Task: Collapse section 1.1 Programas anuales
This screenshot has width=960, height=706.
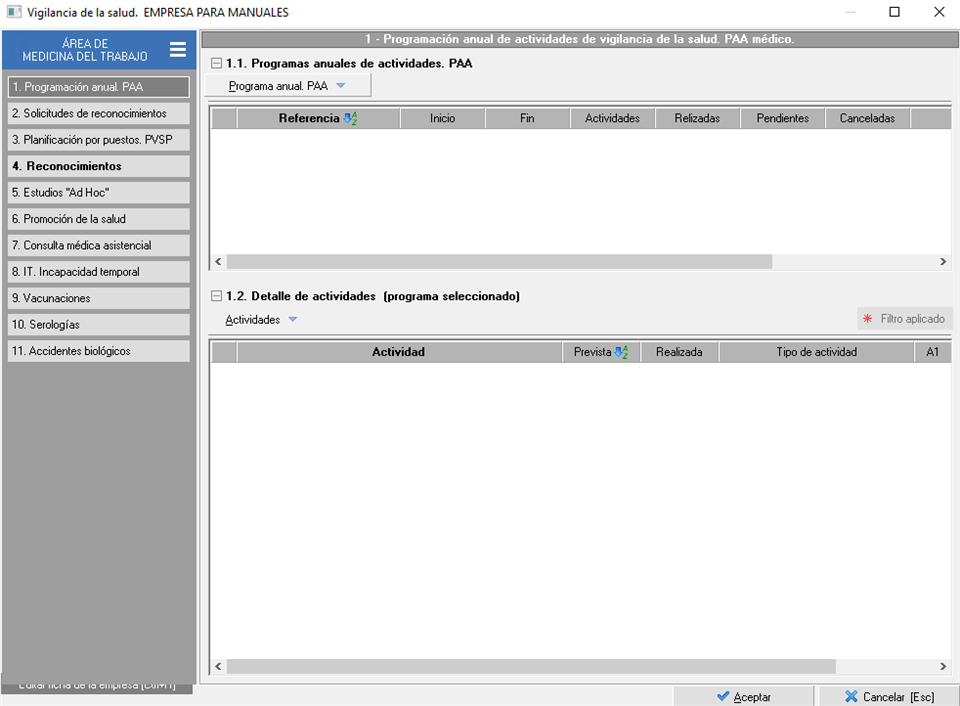Action: click(216, 63)
